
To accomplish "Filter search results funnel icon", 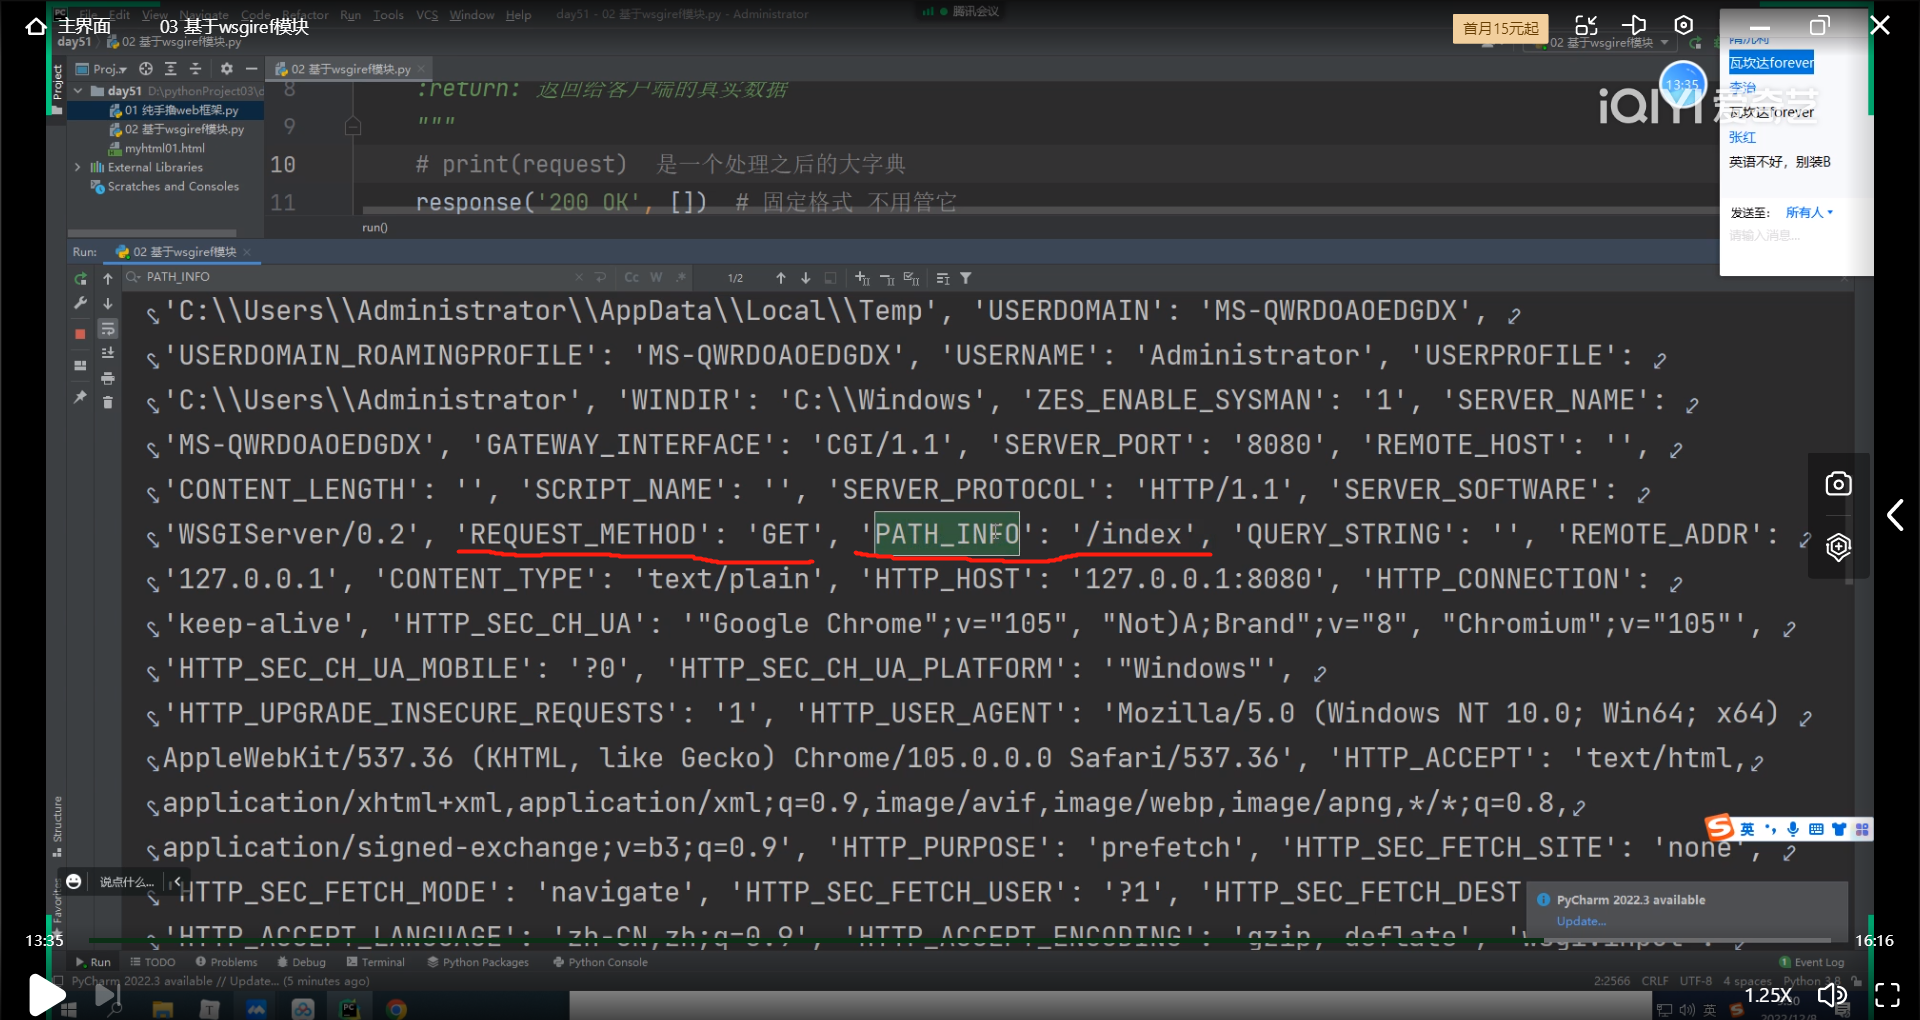I will (x=966, y=277).
